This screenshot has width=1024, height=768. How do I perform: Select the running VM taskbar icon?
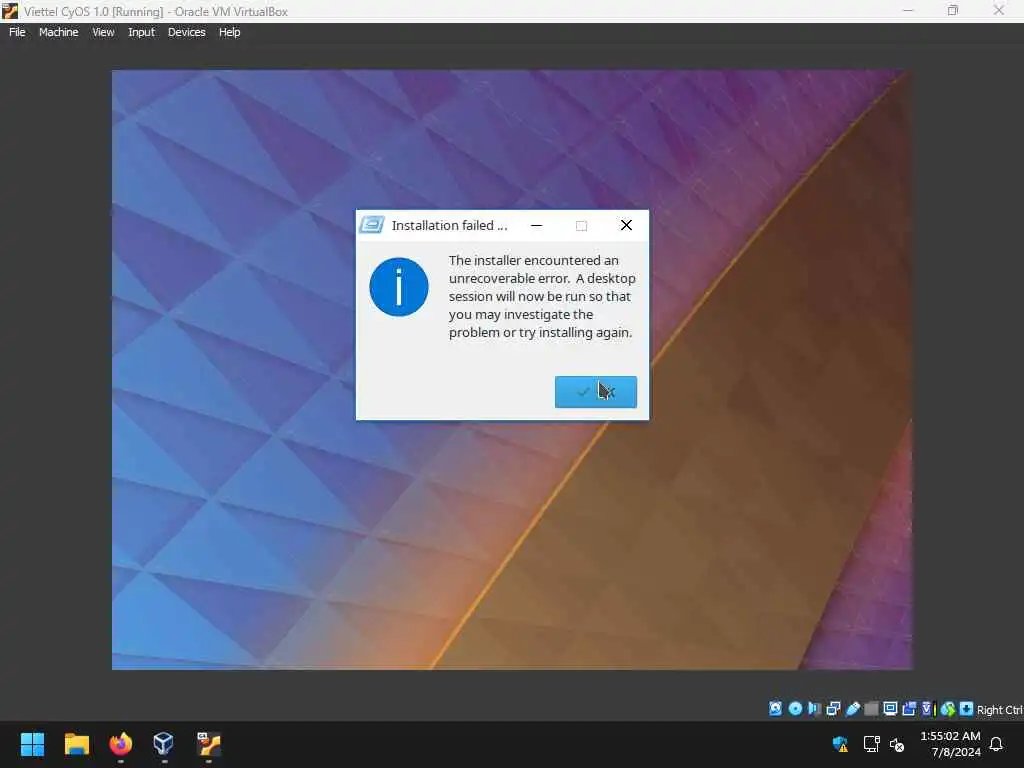[x=208, y=744]
